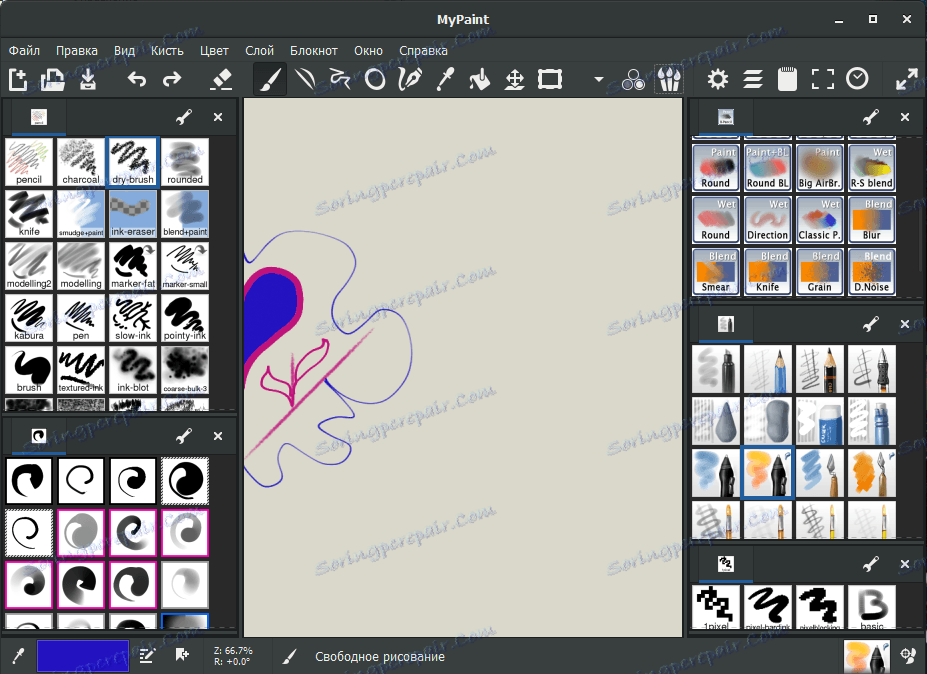Select the charcoal brush preset

pyautogui.click(x=80, y=162)
